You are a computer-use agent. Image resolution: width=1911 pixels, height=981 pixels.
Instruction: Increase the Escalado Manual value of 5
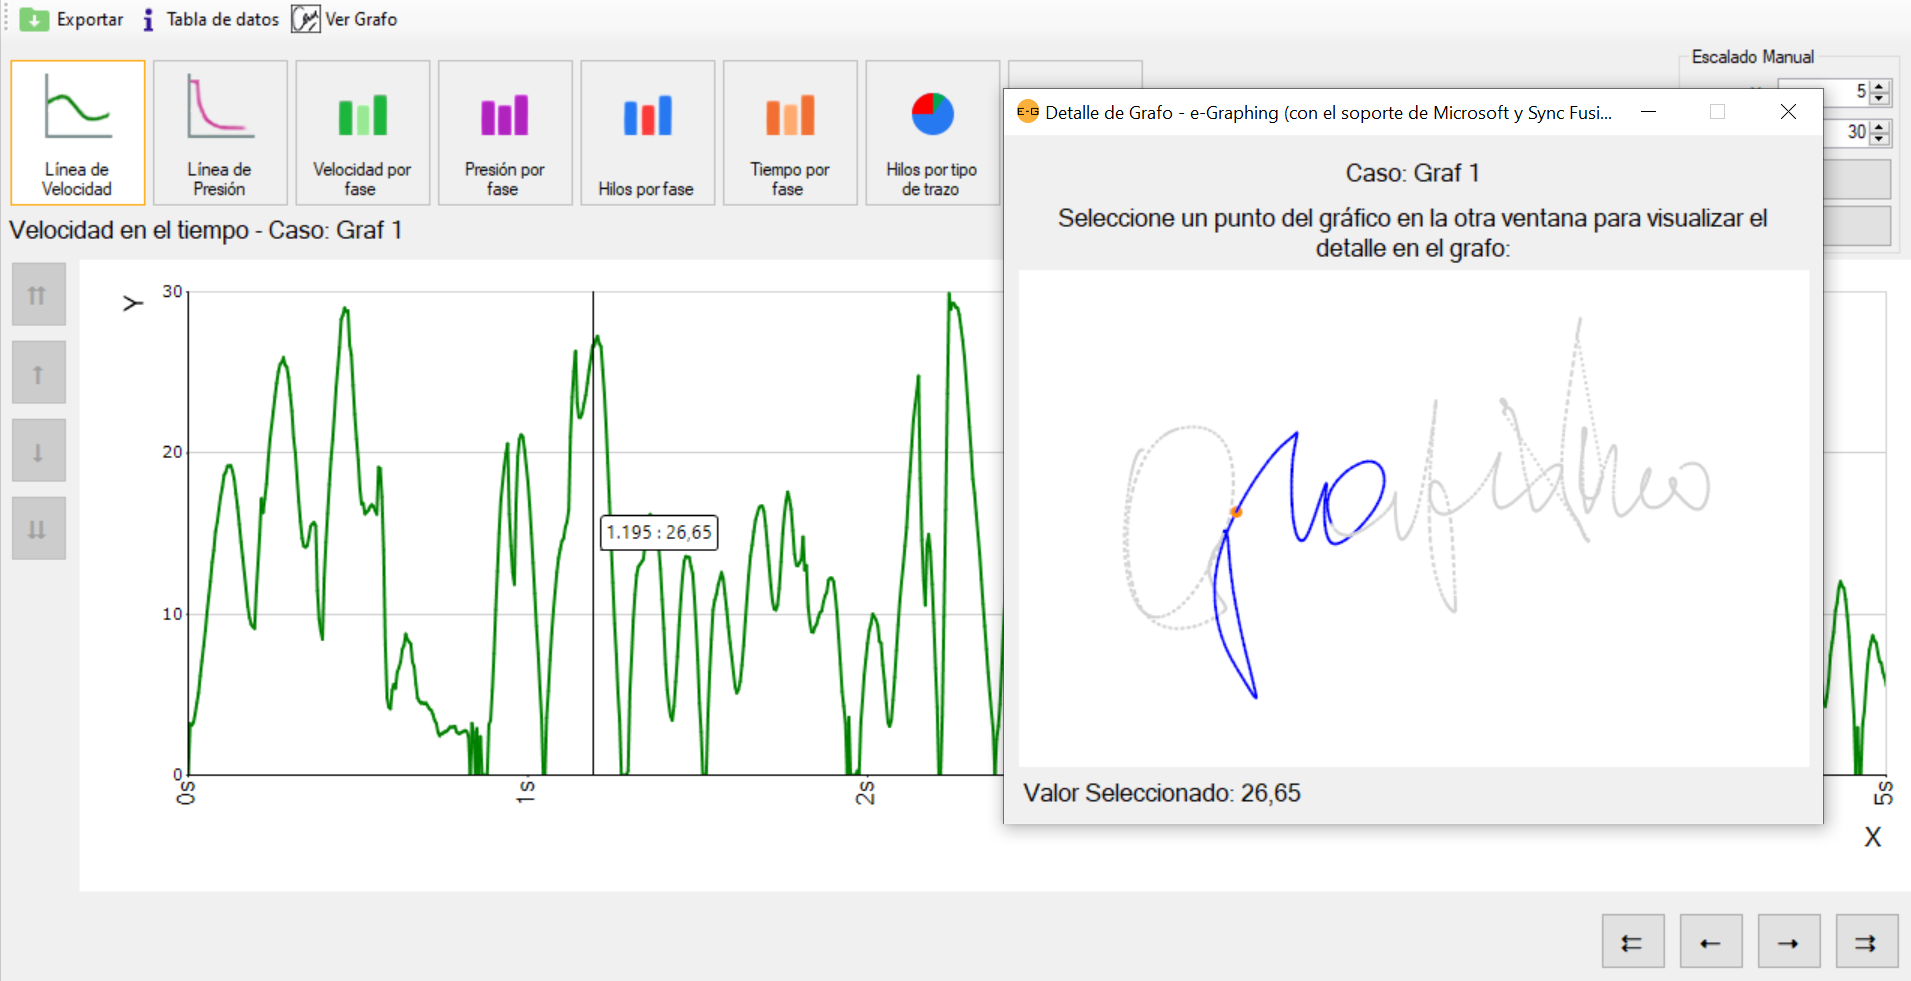point(1880,86)
